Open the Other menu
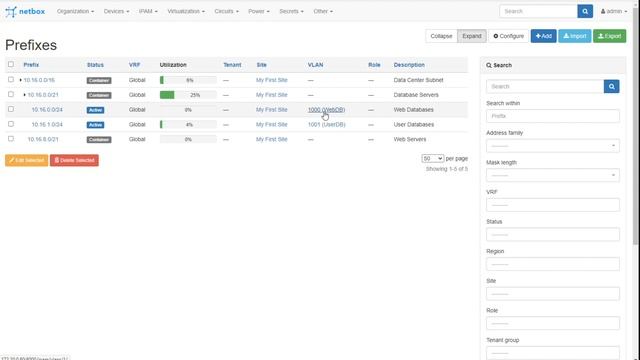 point(323,11)
